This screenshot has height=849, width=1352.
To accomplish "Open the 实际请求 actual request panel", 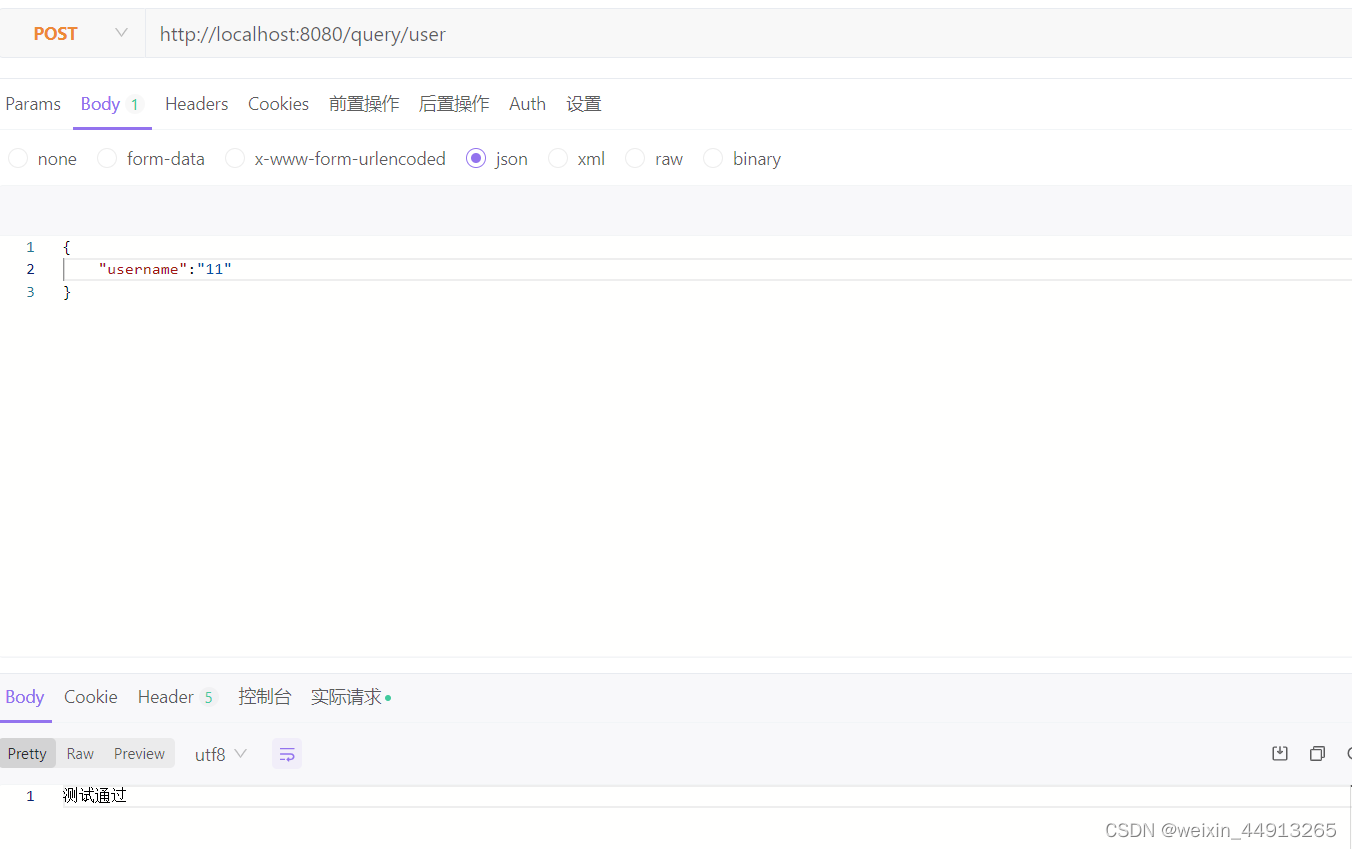I will (344, 696).
